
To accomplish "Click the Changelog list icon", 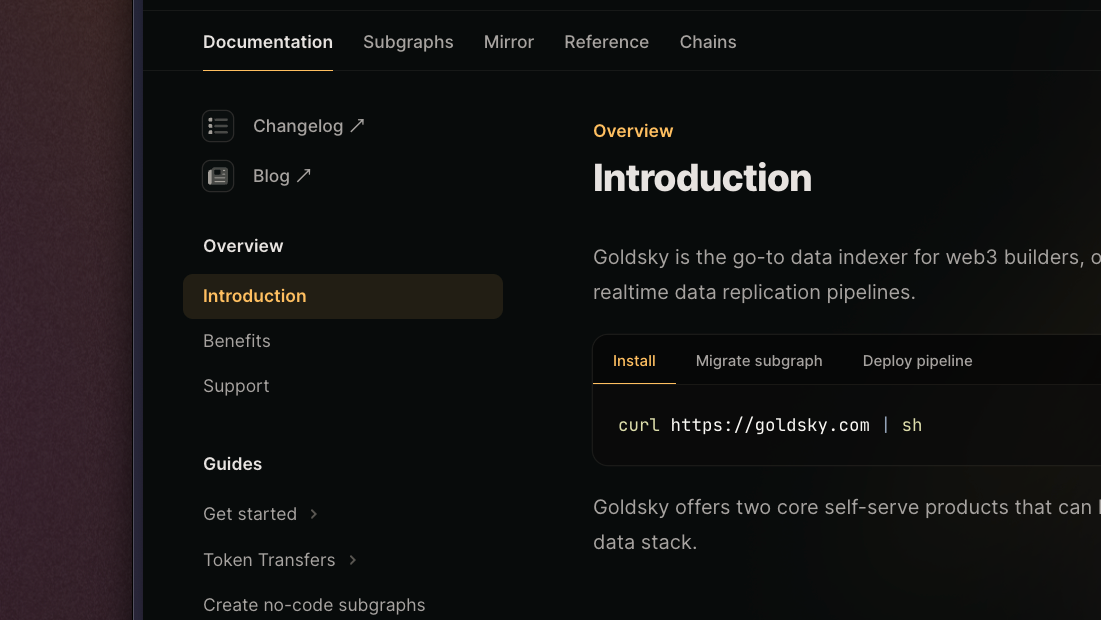I will tap(218, 126).
